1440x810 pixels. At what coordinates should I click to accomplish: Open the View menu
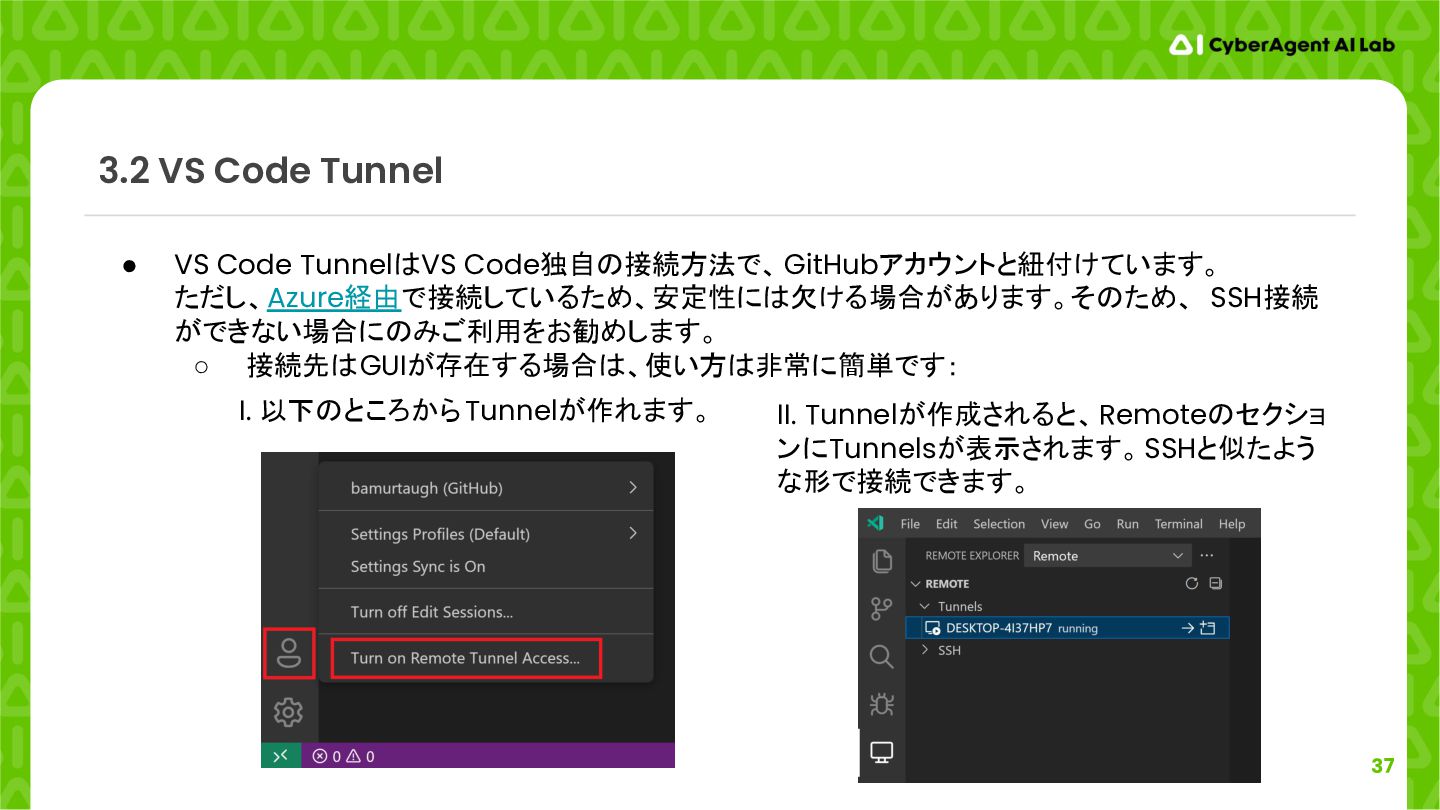(1054, 524)
